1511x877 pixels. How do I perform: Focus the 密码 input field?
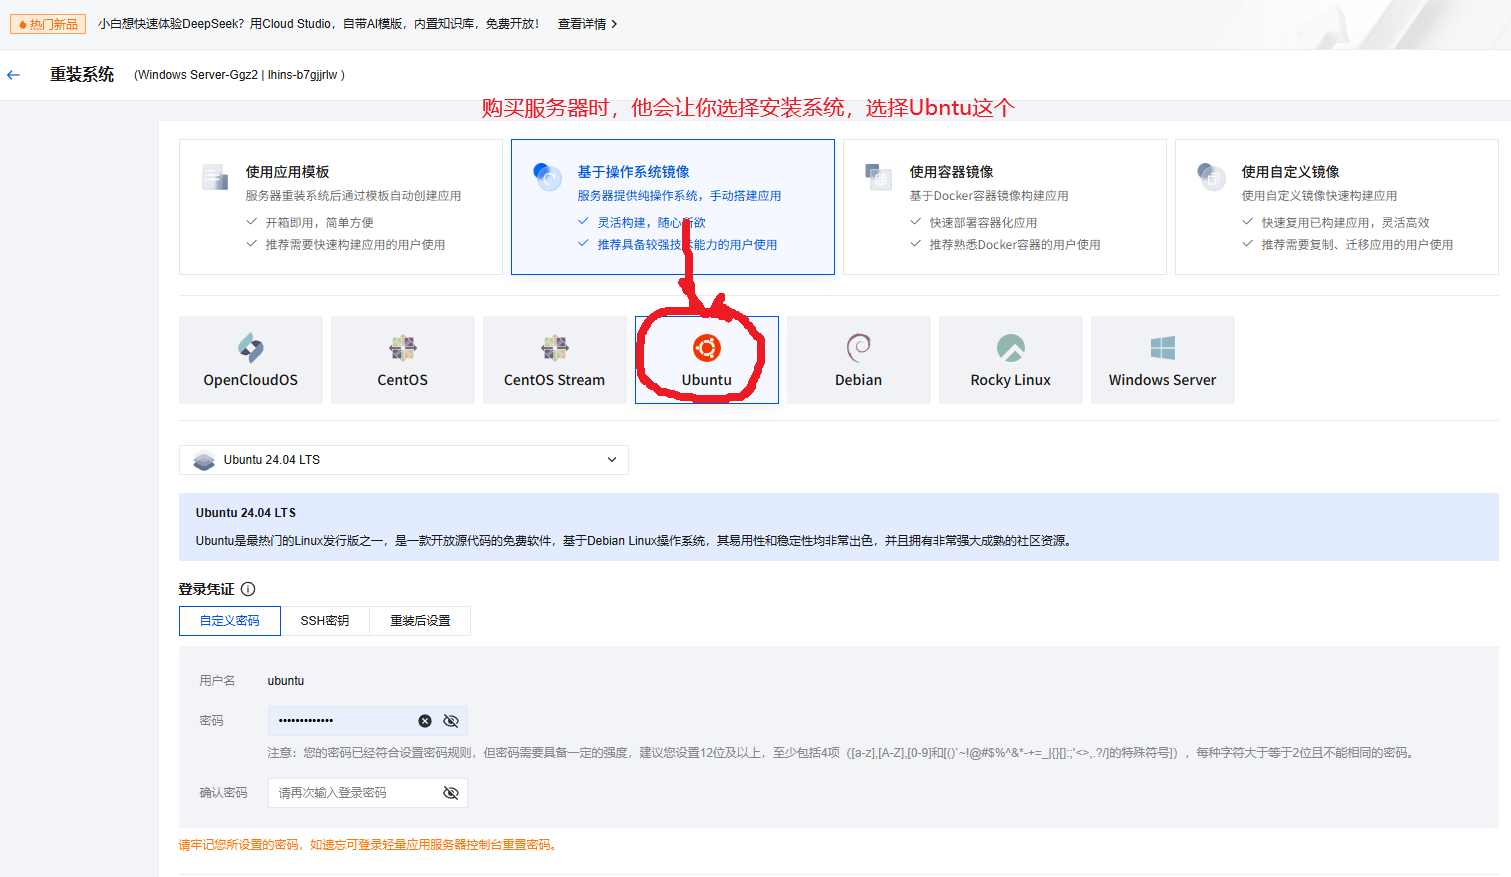tap(368, 721)
